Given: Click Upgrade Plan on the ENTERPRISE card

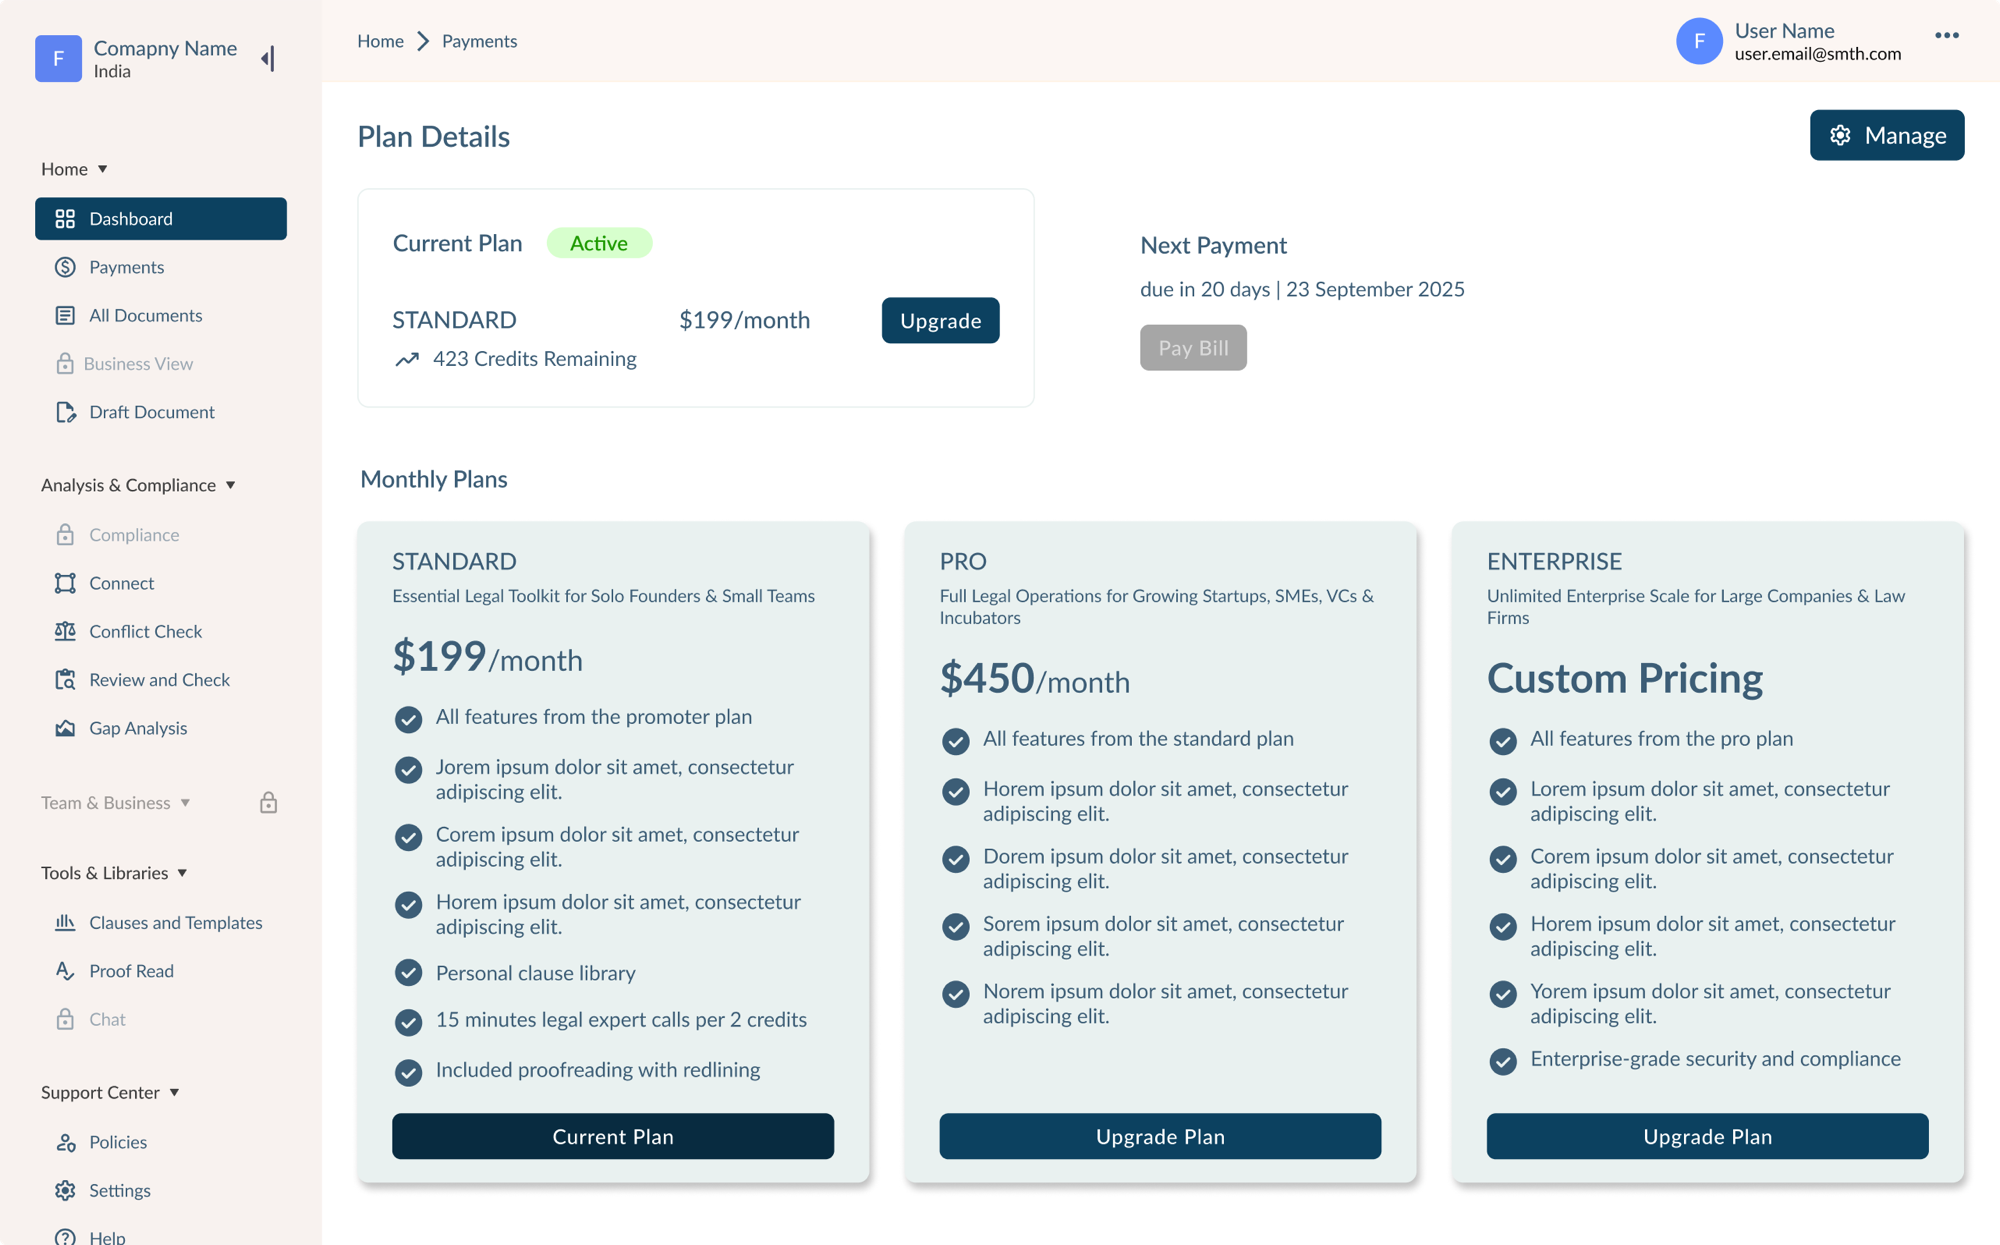Looking at the screenshot, I should 1707,1136.
